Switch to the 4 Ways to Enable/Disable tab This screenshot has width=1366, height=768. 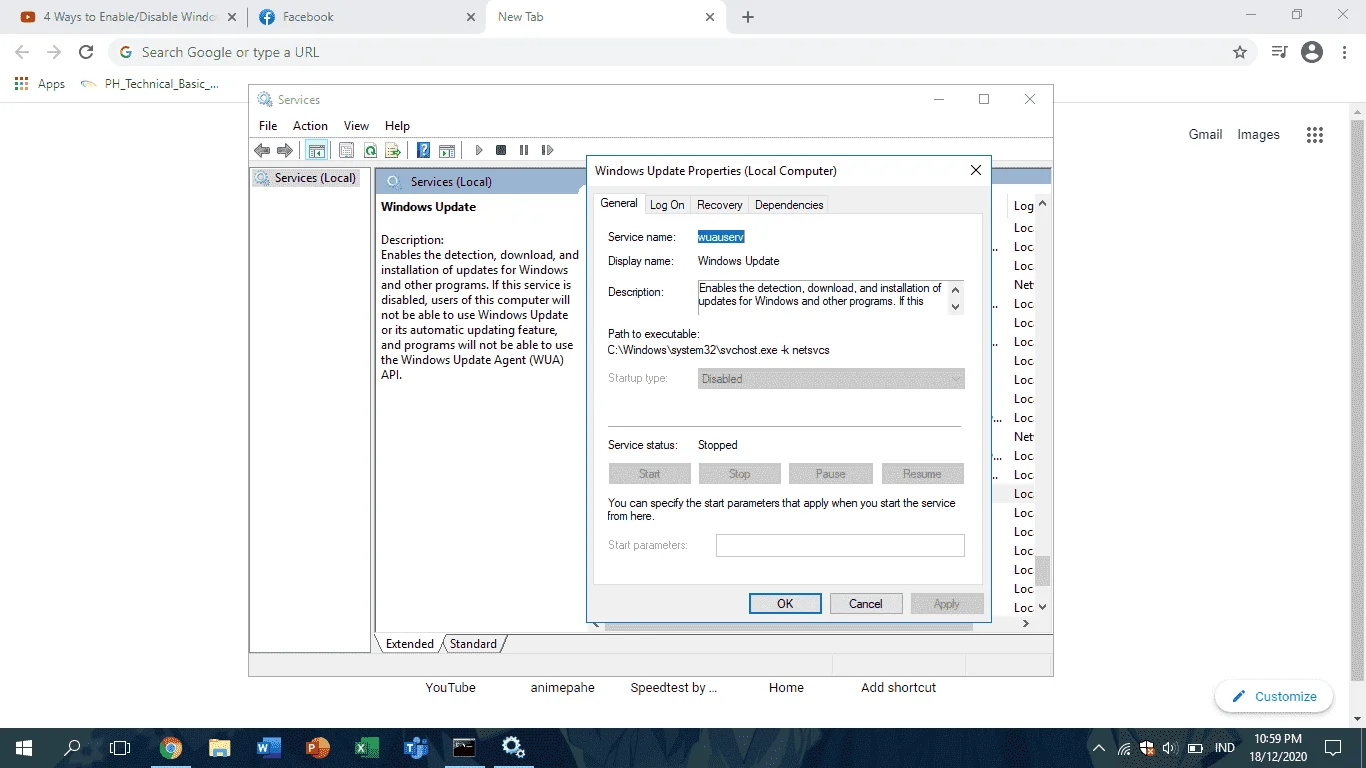128,17
